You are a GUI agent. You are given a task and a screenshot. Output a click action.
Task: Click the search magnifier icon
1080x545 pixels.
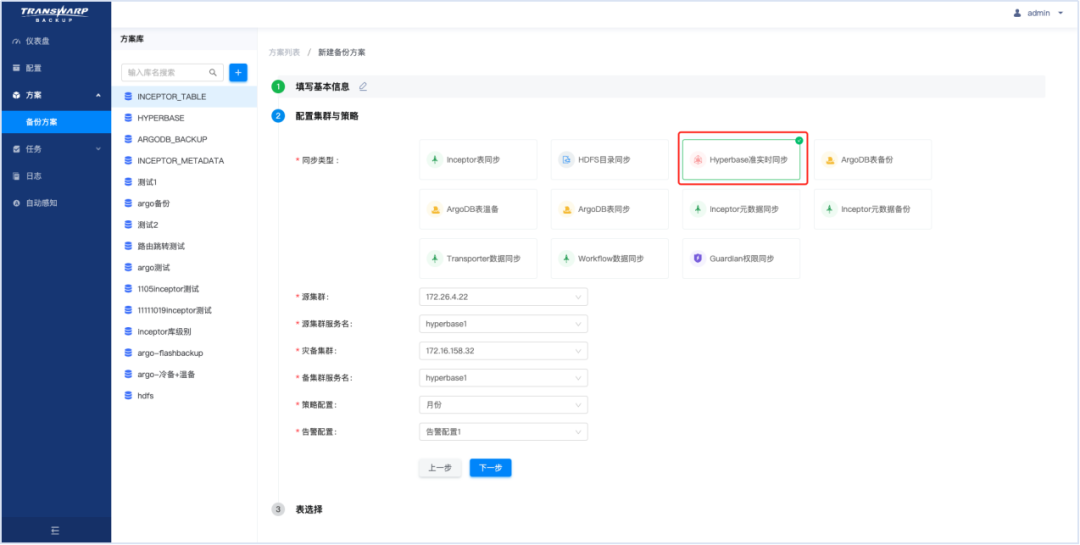coord(213,72)
